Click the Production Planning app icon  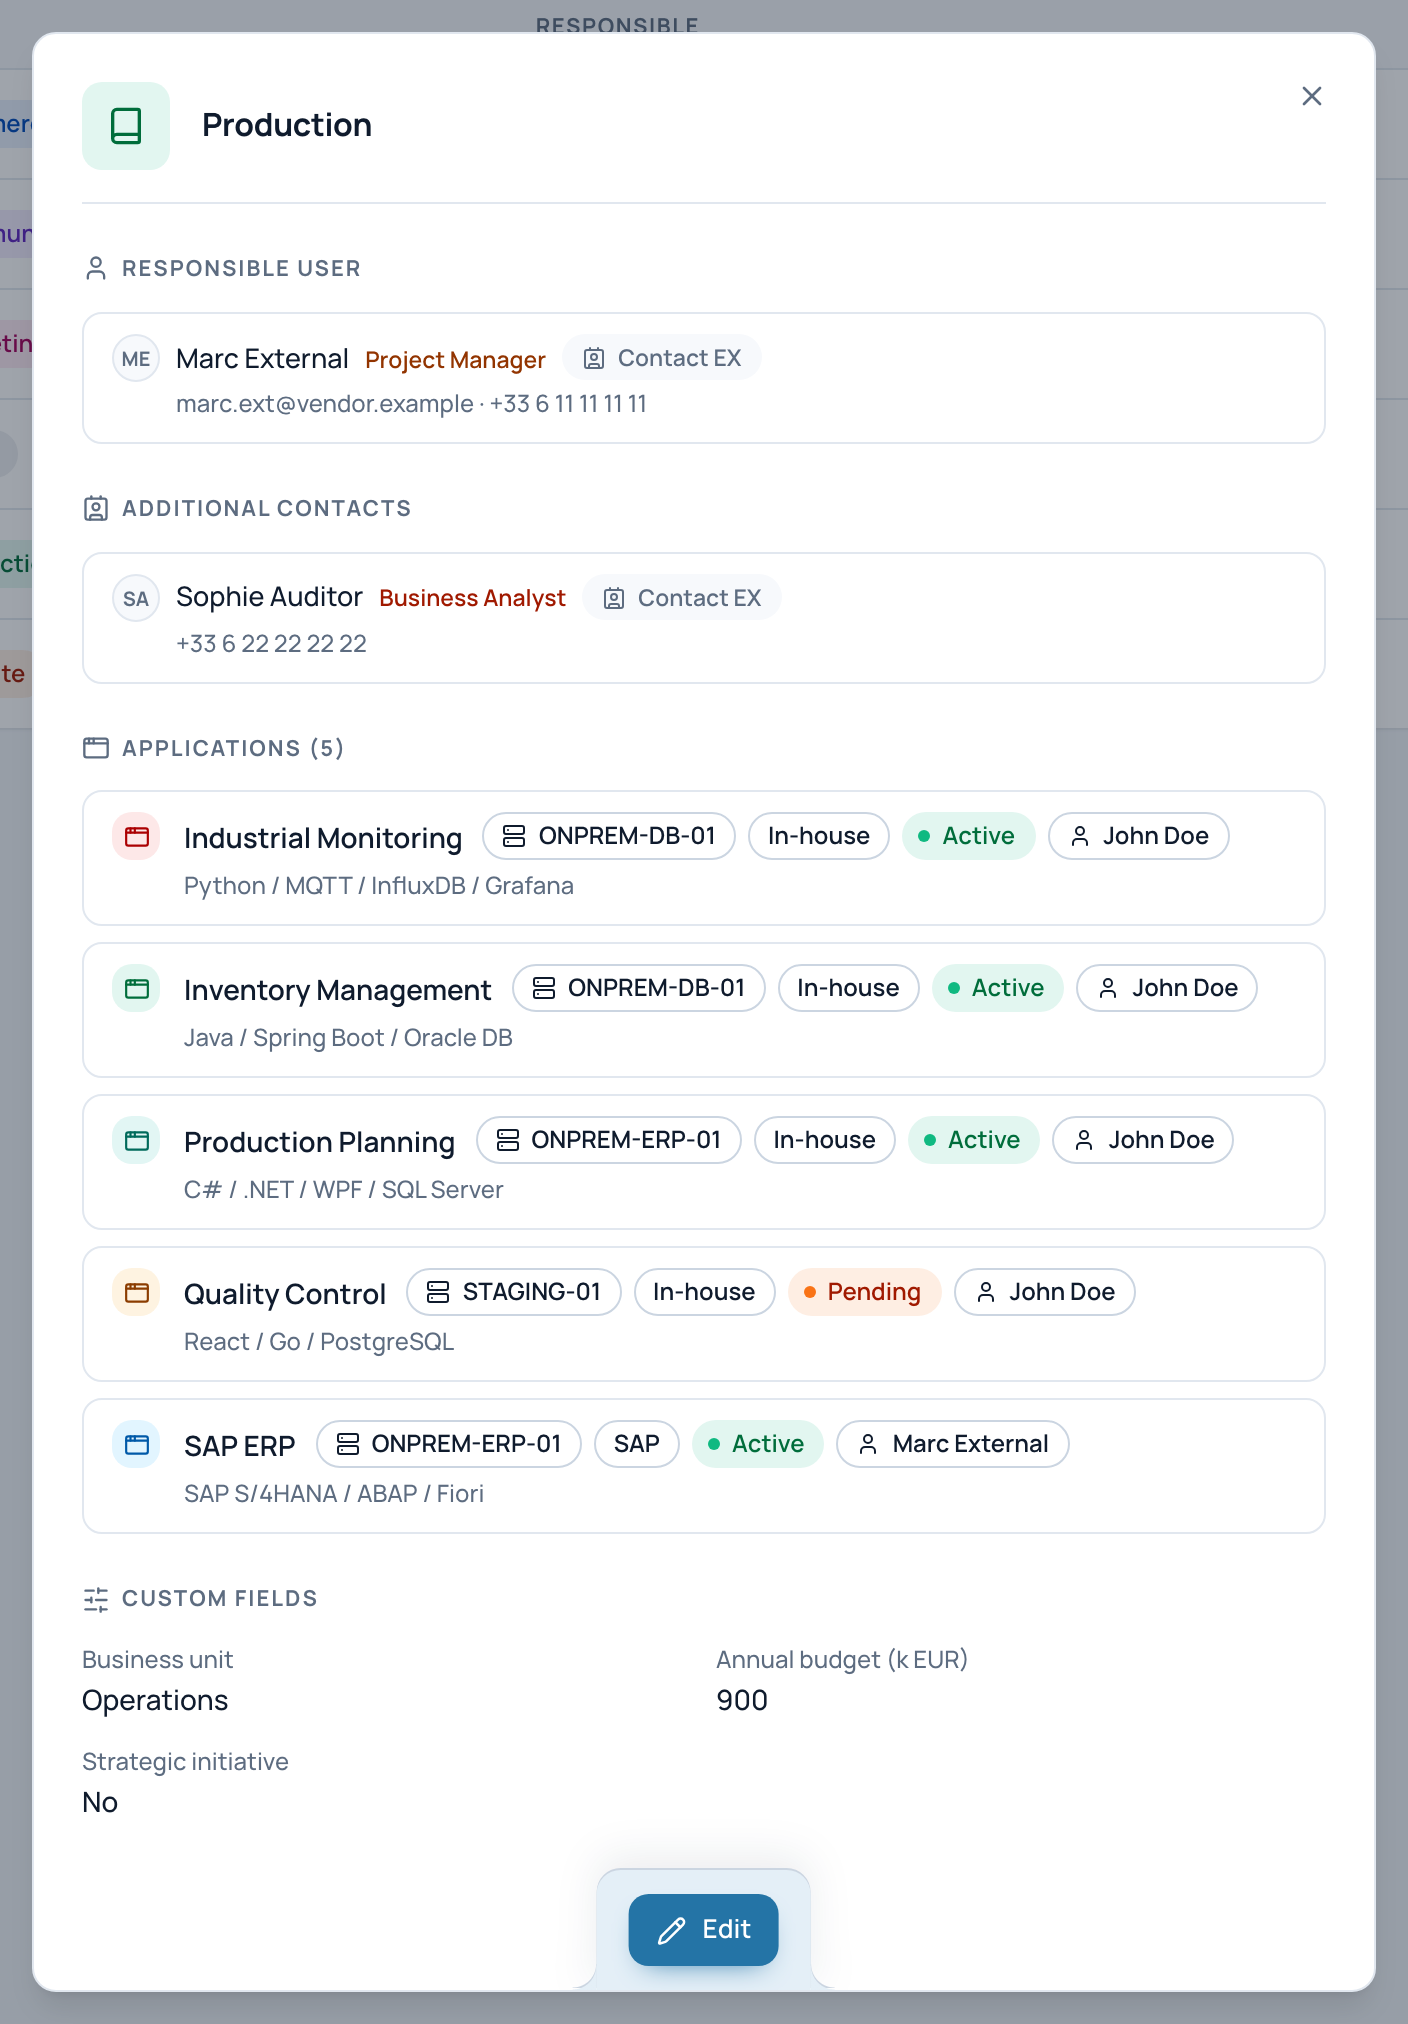click(137, 1141)
